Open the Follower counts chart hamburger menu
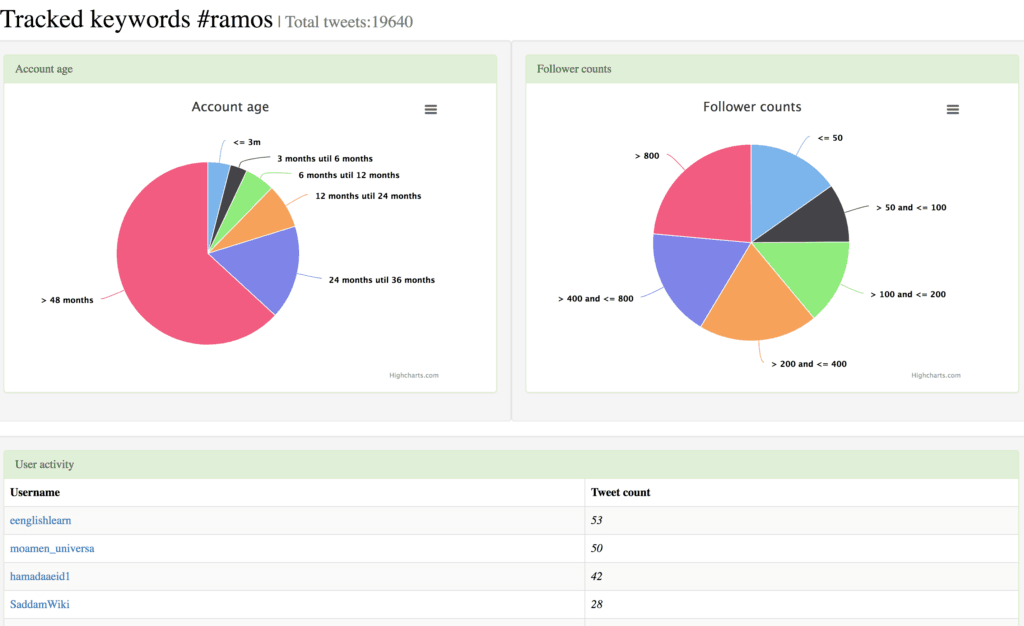The width and height of the screenshot is (1024, 626). [952, 109]
